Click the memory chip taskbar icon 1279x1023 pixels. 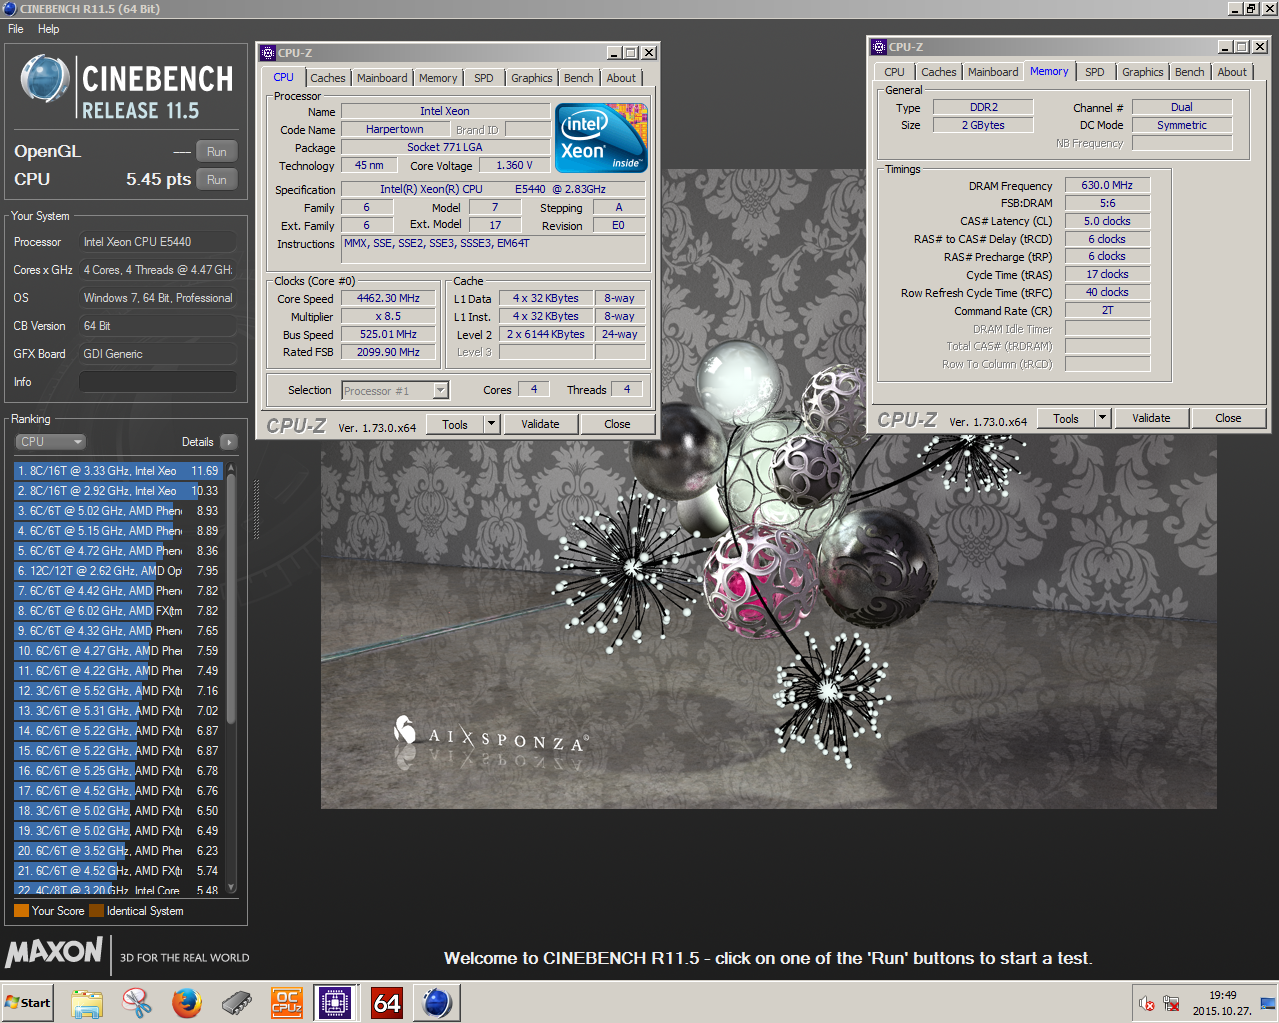coord(237,1002)
